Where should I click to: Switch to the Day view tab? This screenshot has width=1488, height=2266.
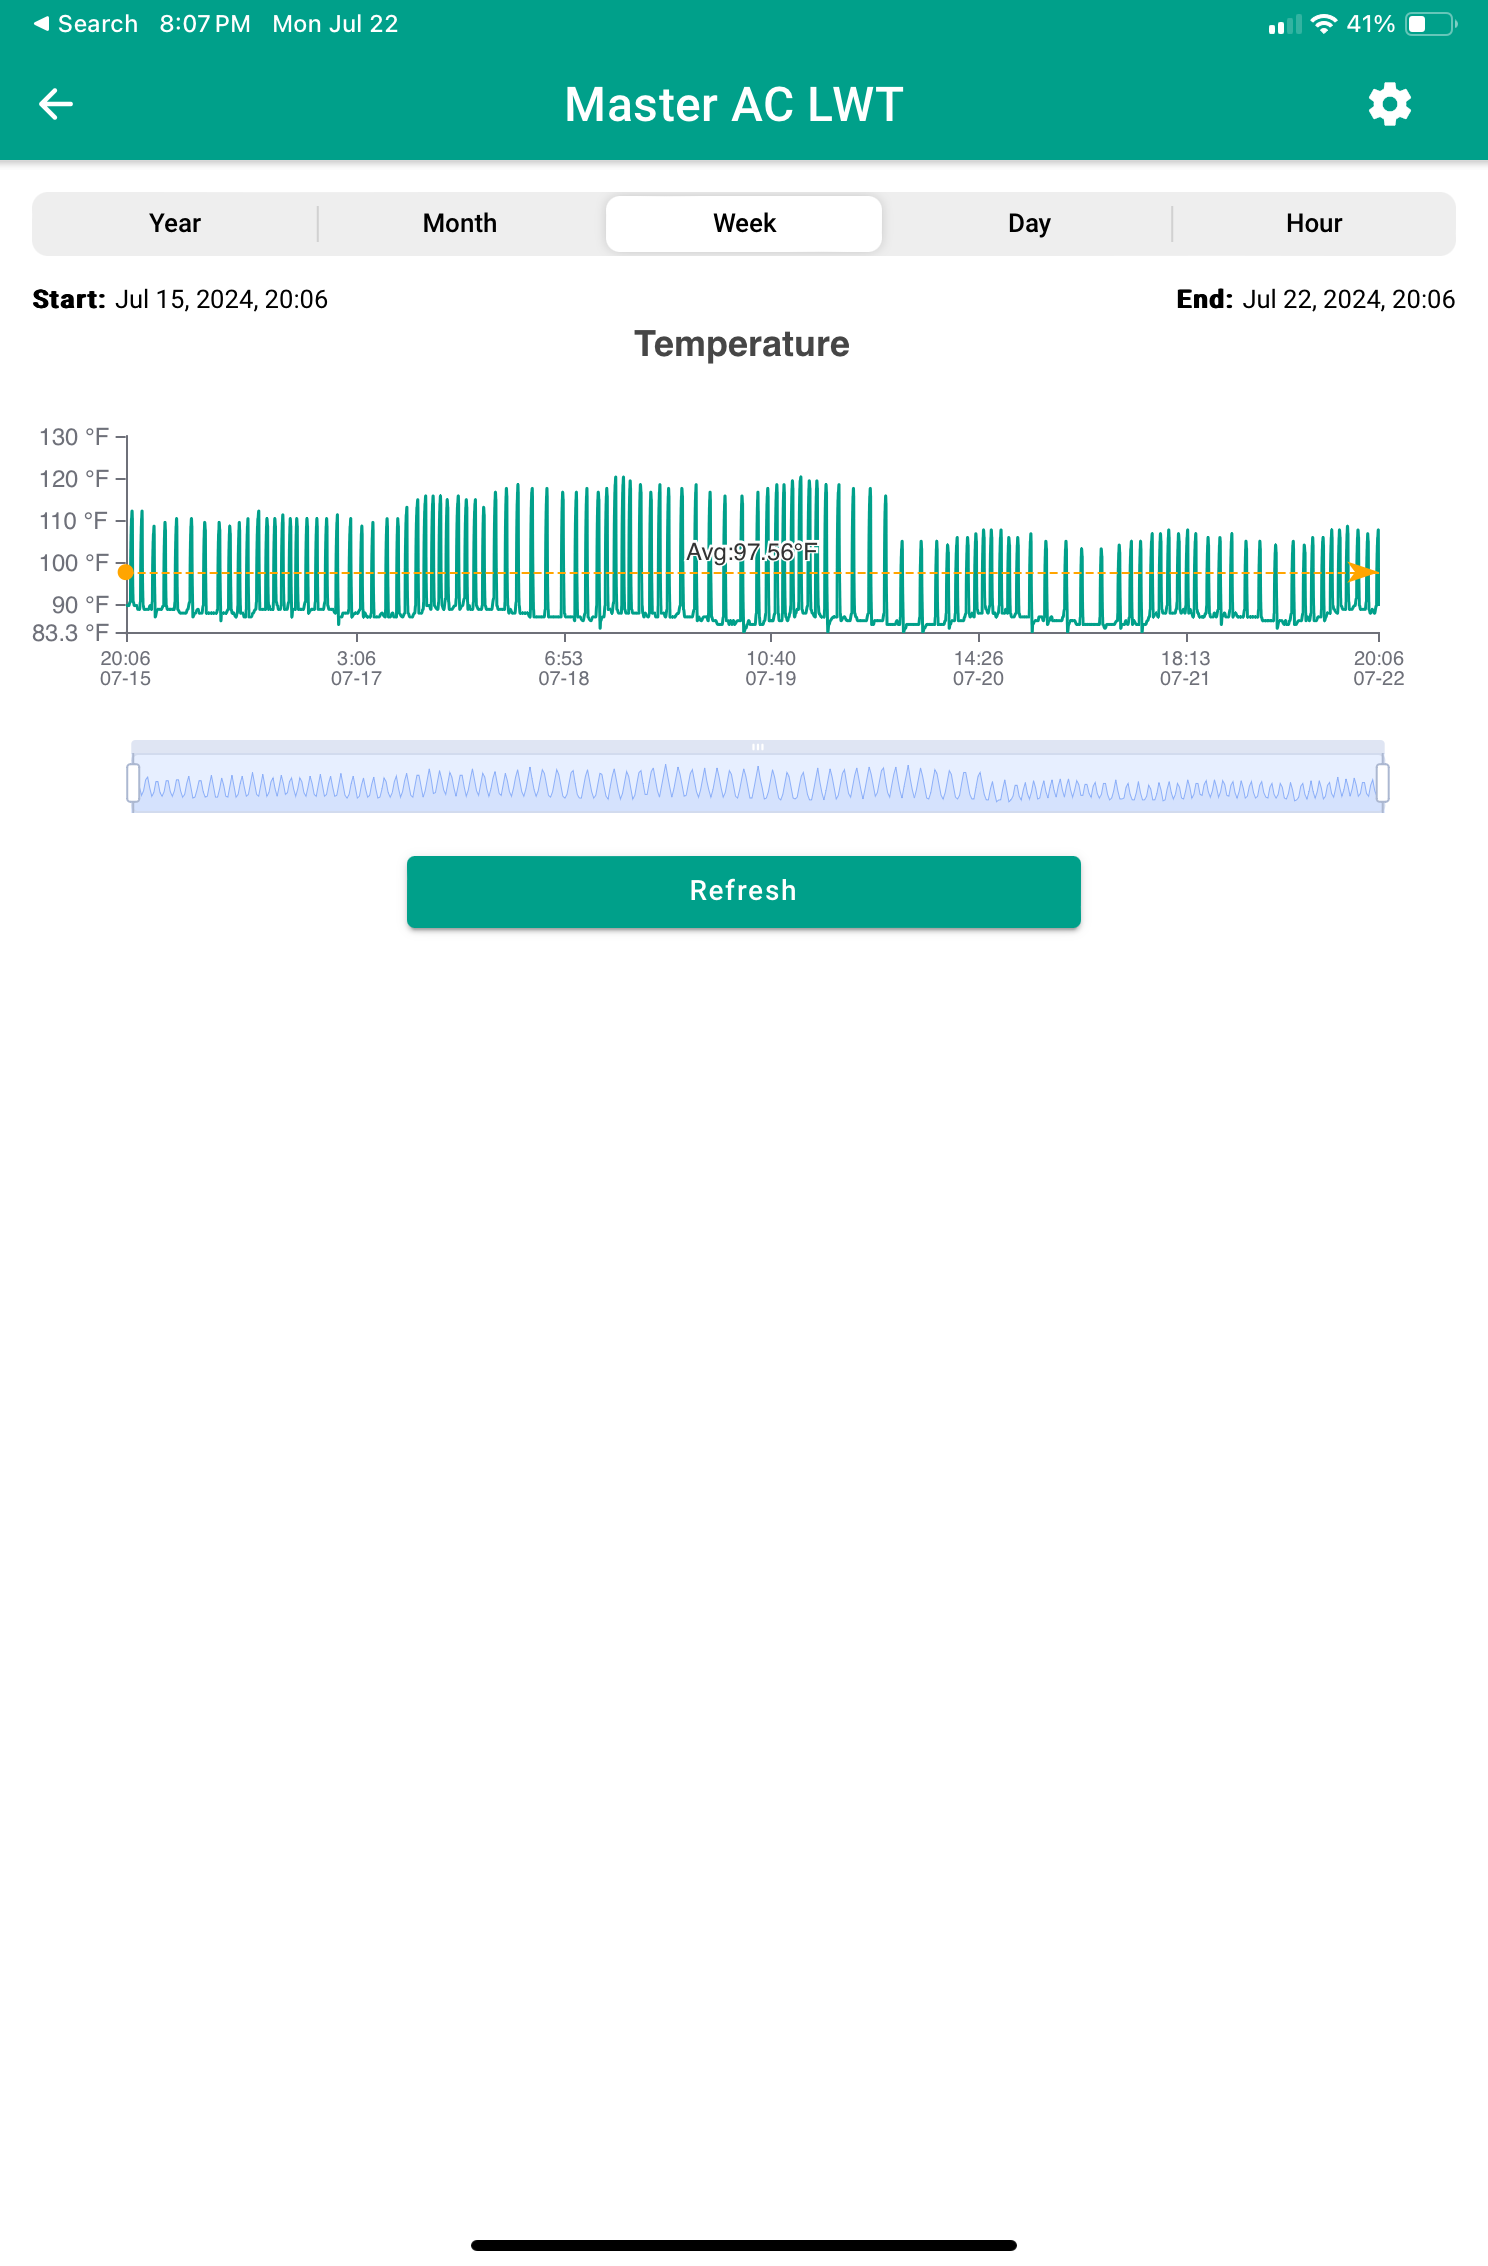[1029, 223]
